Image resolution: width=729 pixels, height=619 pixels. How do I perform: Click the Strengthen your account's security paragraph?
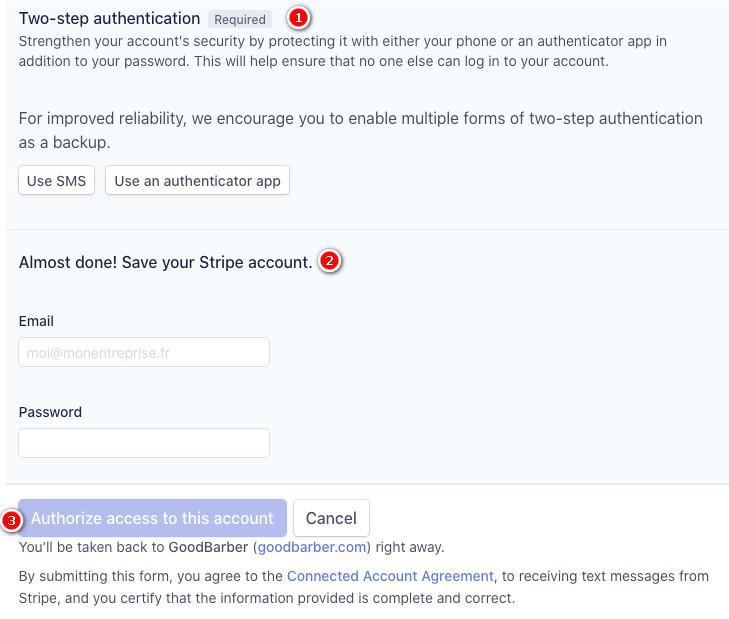pyautogui.click(x=342, y=51)
